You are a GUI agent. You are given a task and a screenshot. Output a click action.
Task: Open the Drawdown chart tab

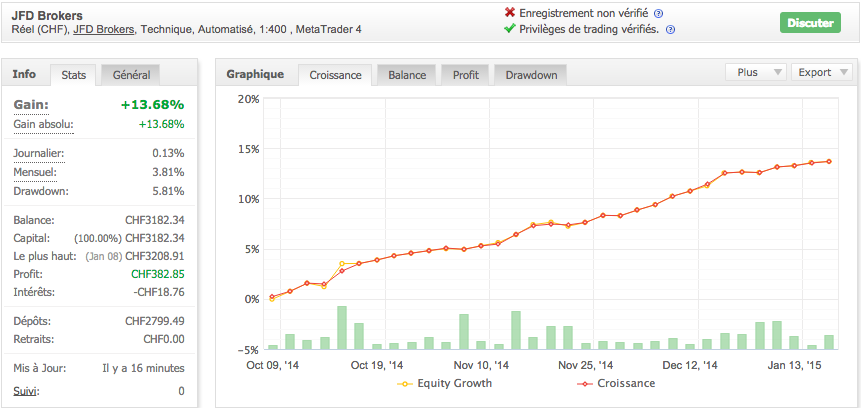click(531, 75)
